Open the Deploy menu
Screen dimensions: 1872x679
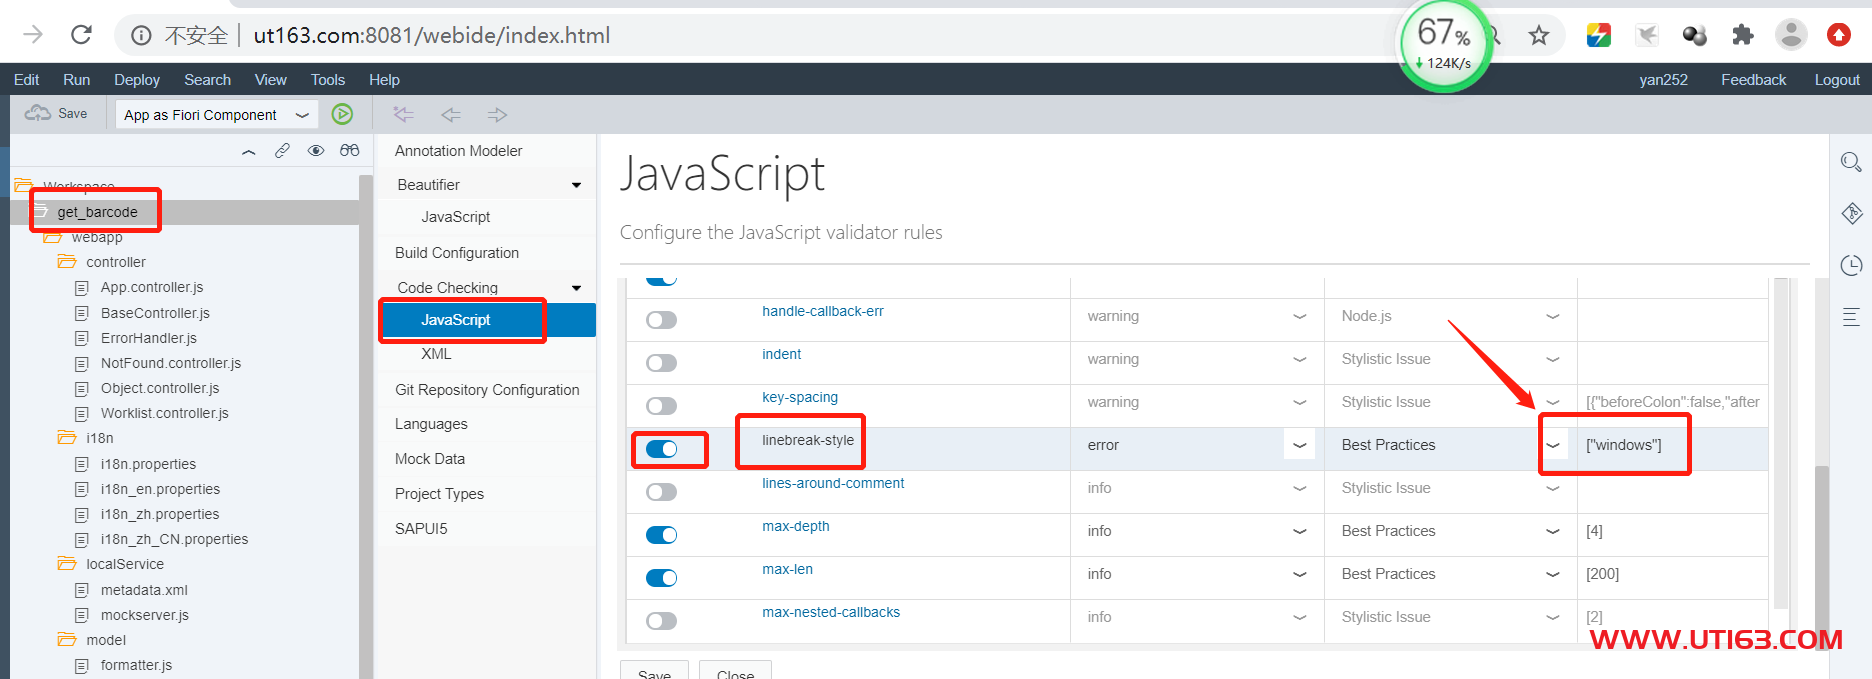pyautogui.click(x=136, y=80)
